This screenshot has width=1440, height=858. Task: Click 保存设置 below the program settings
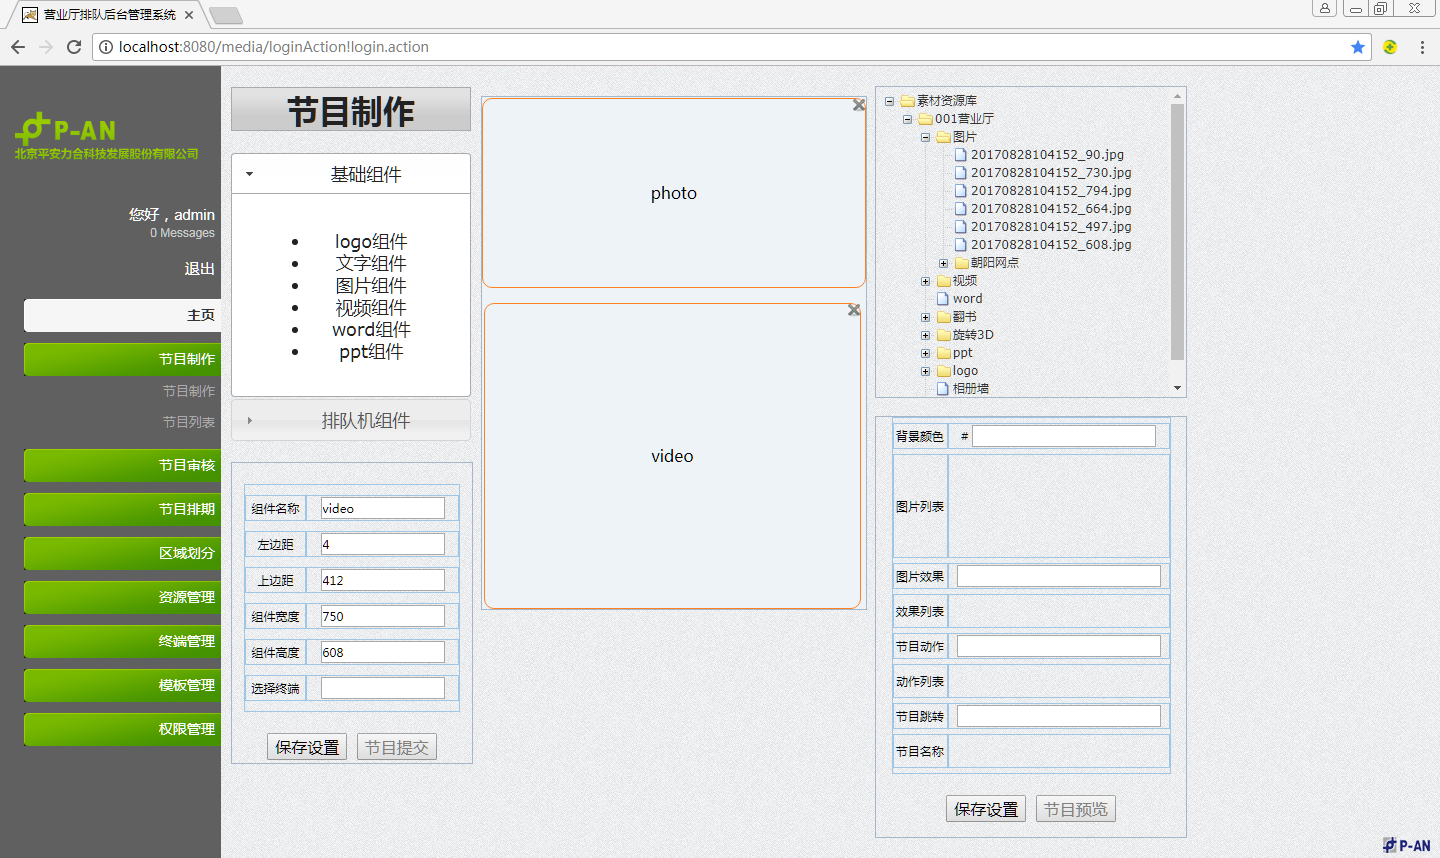(986, 809)
